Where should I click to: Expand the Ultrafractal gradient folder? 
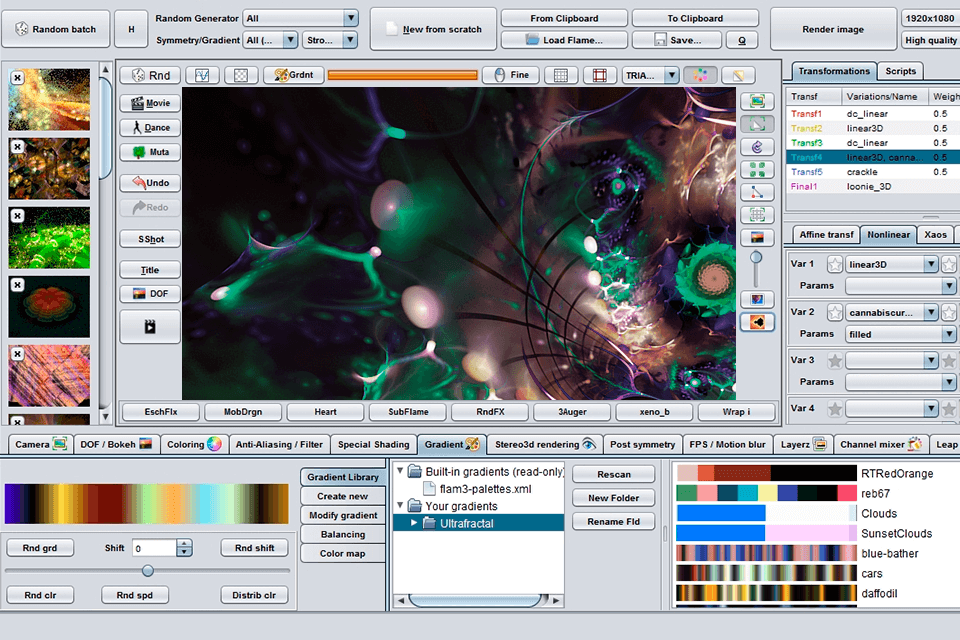point(414,523)
